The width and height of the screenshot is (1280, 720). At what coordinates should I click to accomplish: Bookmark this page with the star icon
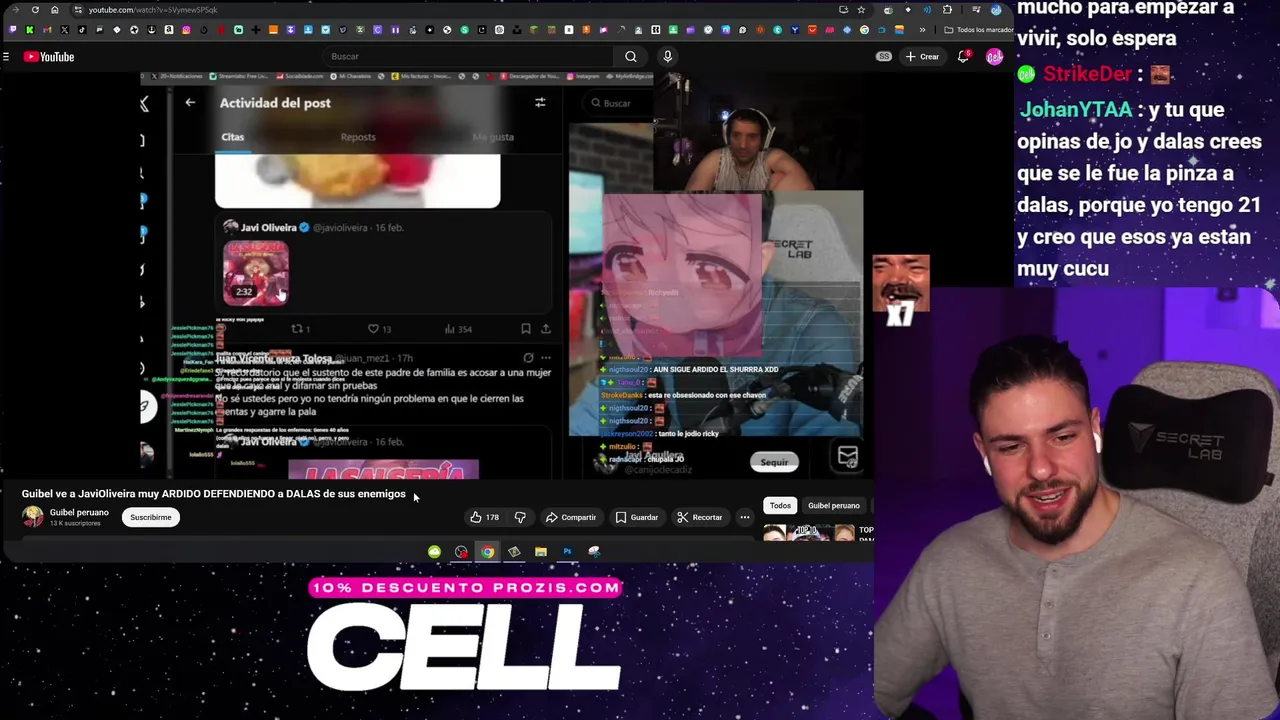point(861,10)
